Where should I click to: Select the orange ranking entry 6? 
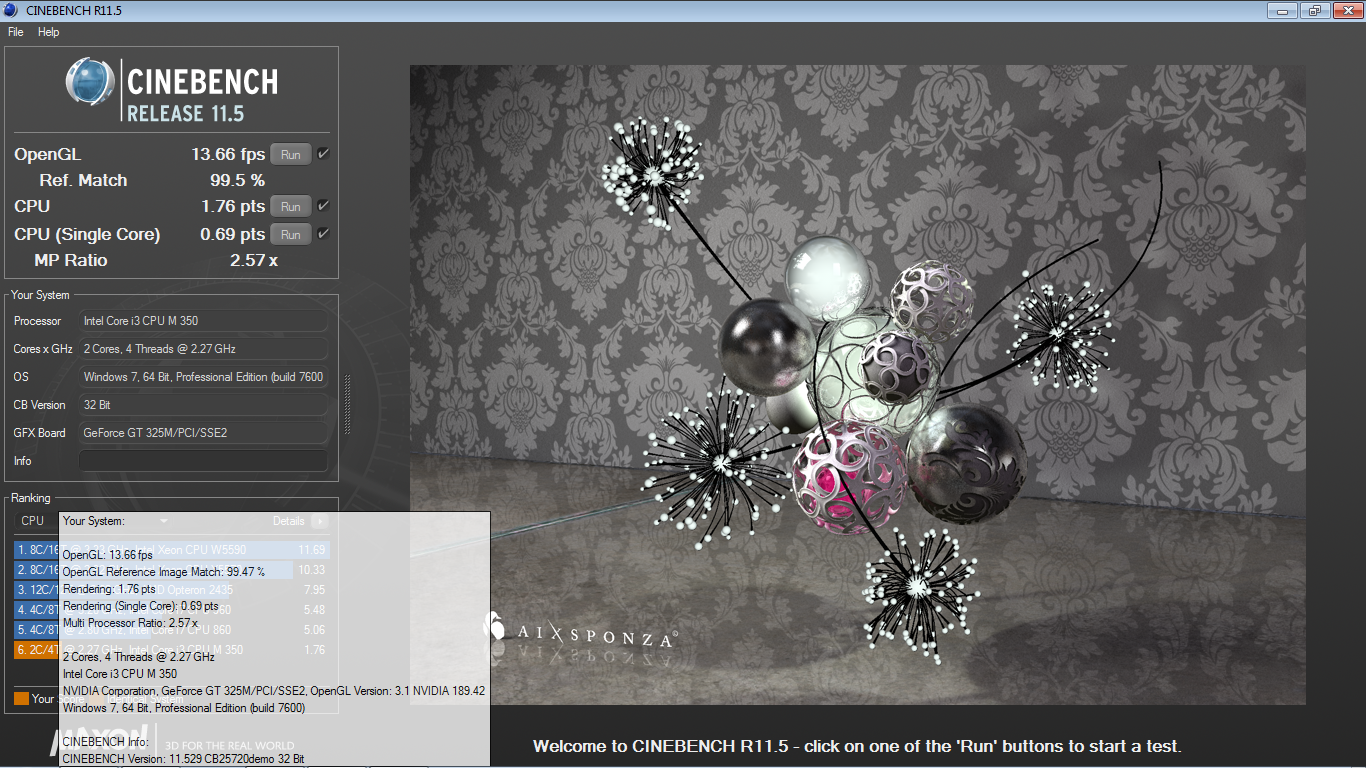(x=172, y=650)
